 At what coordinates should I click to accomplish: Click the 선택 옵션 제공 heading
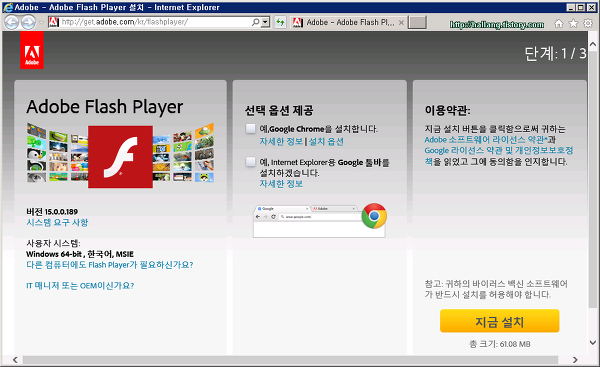pos(279,111)
